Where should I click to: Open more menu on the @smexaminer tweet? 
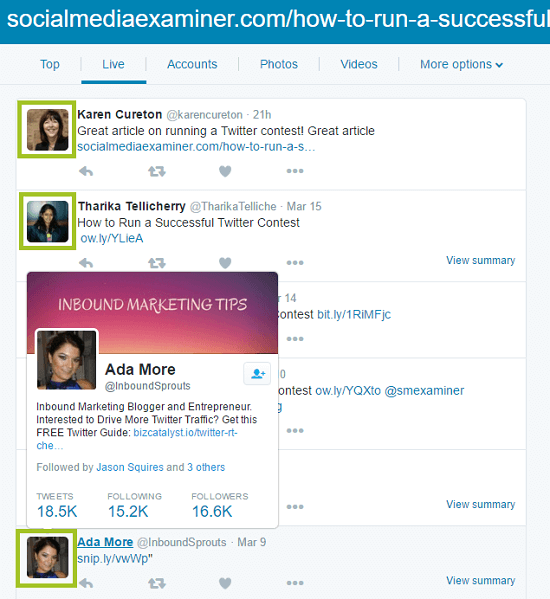(x=295, y=431)
